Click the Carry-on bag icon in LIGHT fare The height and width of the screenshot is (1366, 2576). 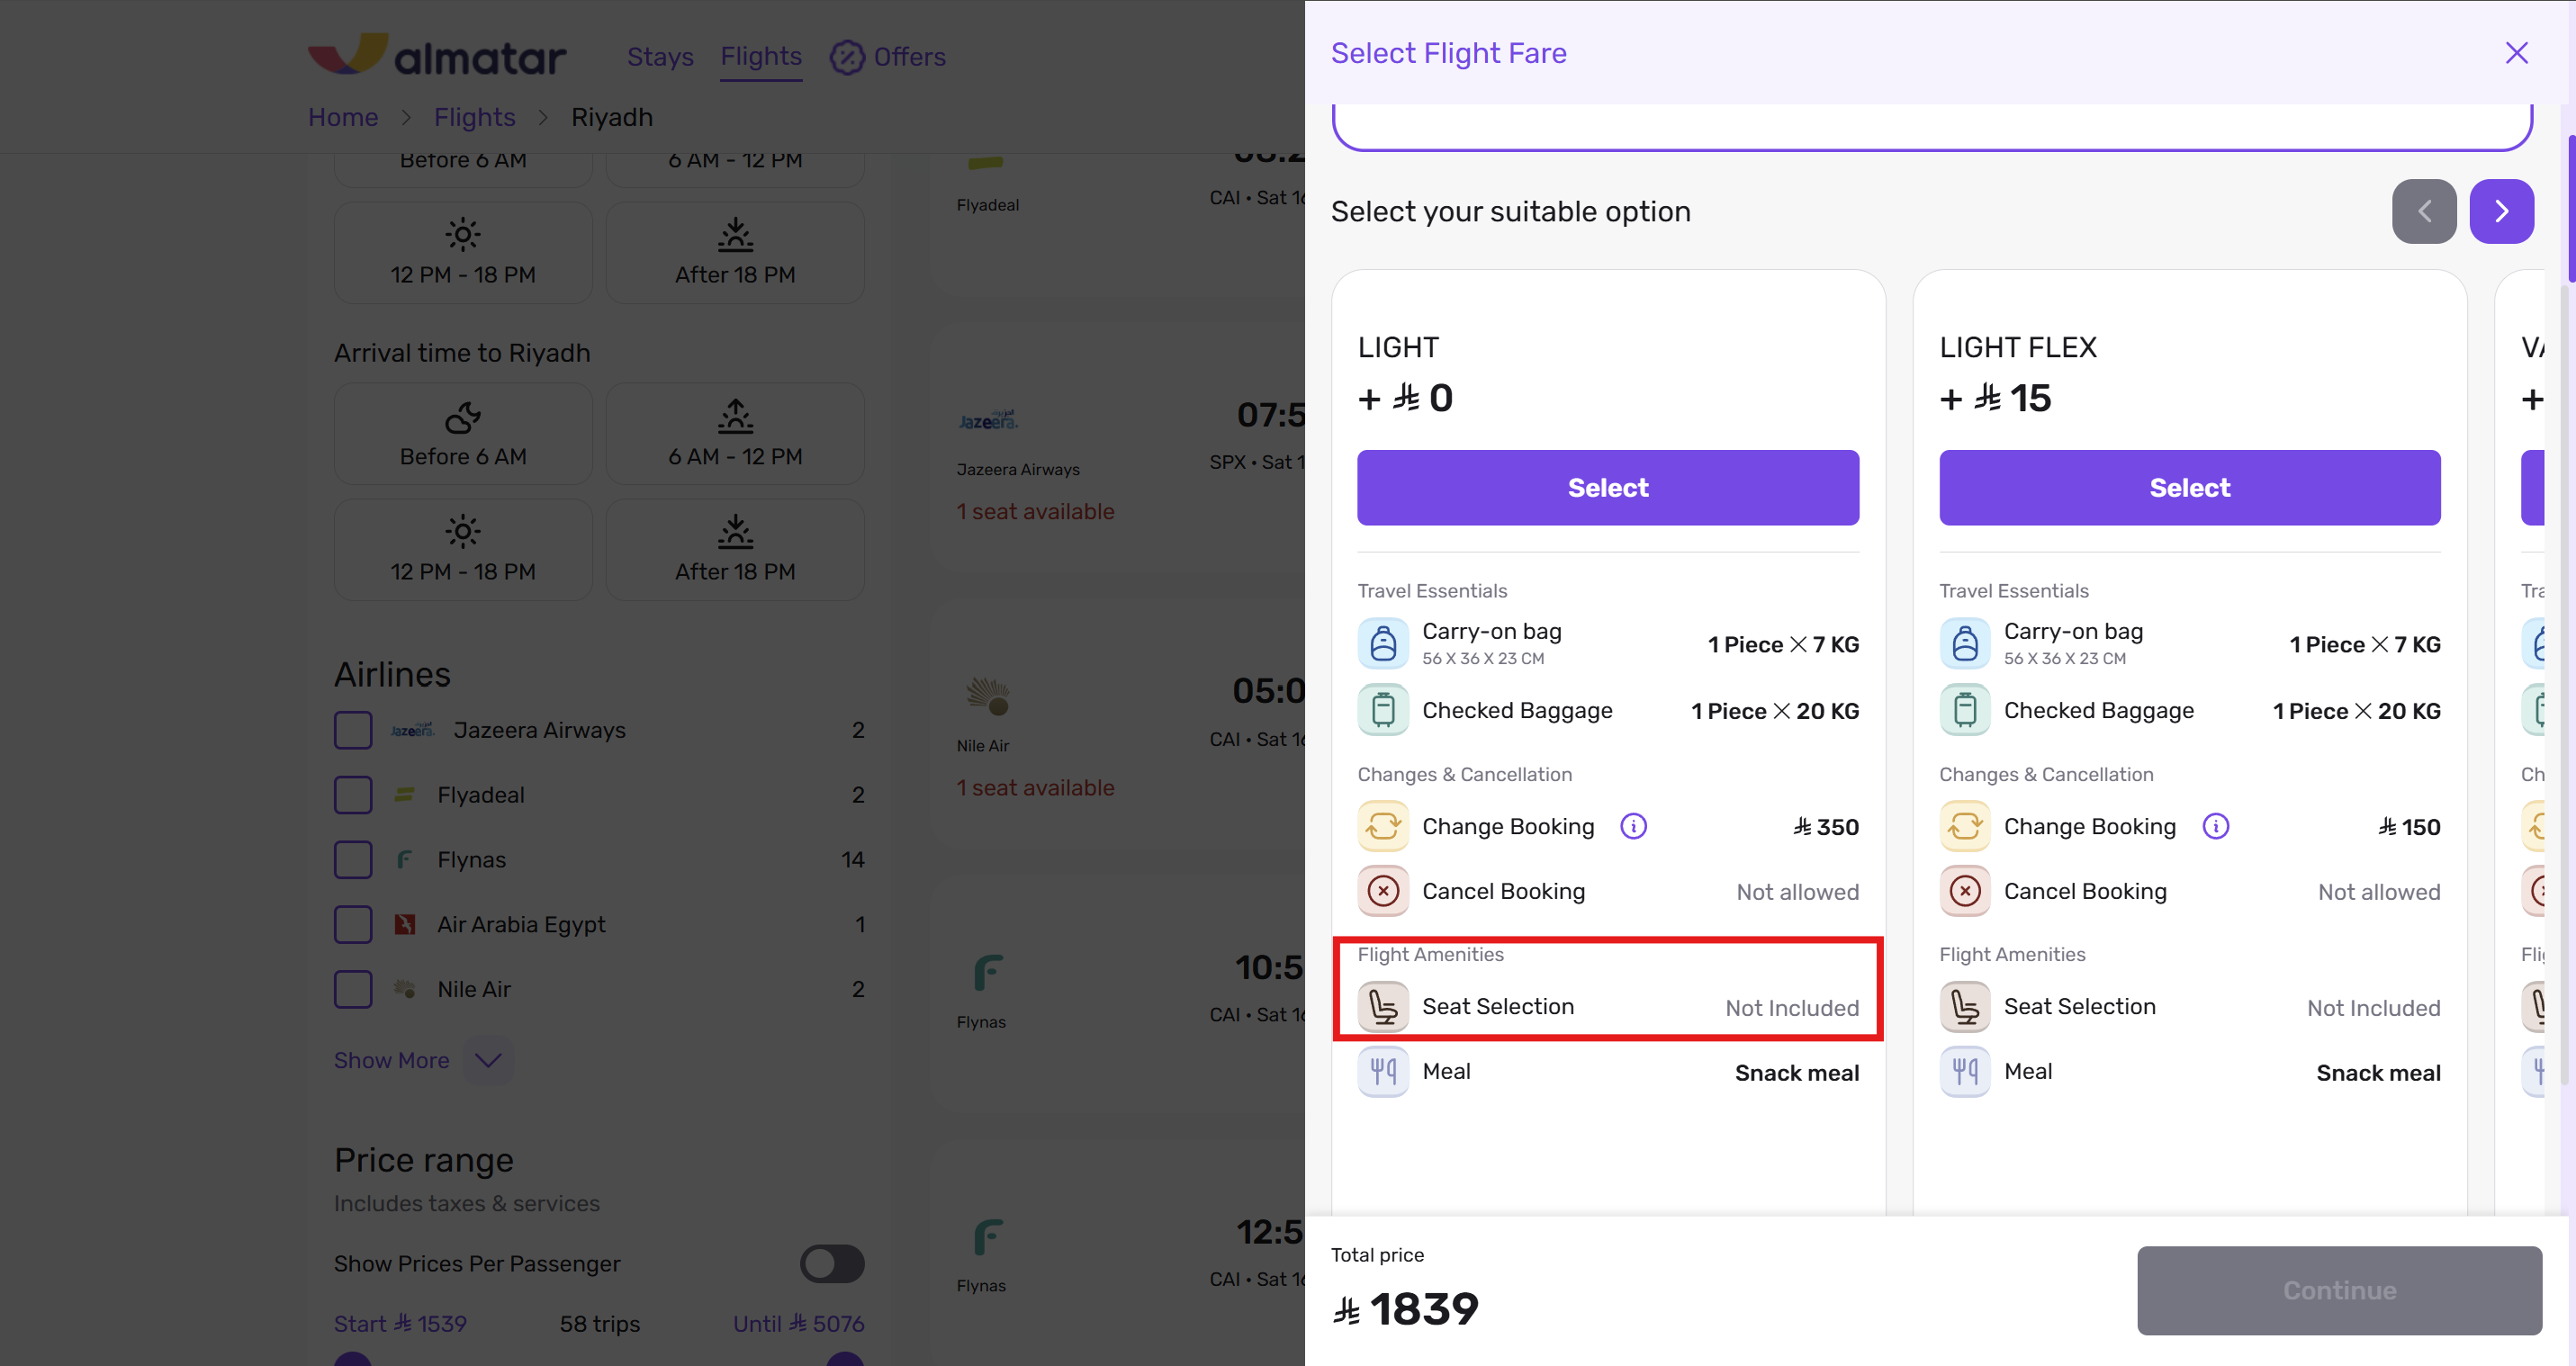1383,643
